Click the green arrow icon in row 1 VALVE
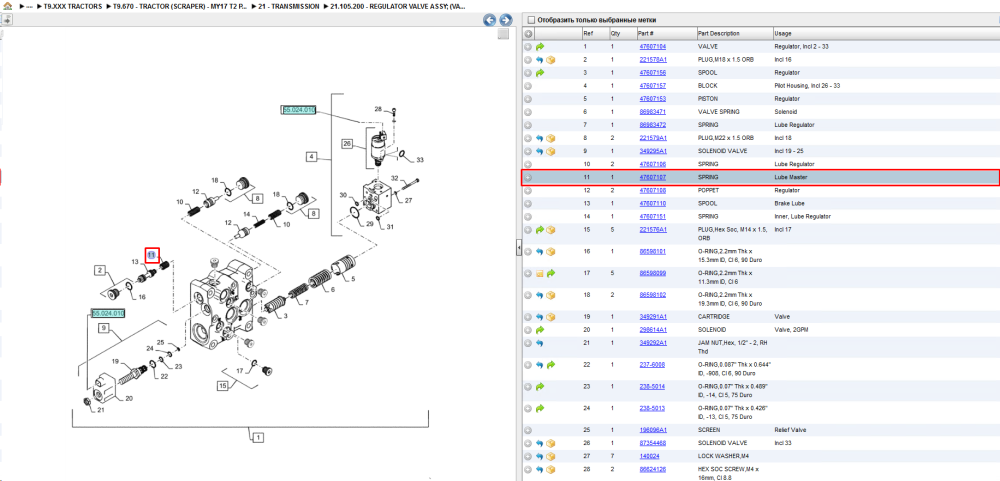1000x481 pixels. 540,47
